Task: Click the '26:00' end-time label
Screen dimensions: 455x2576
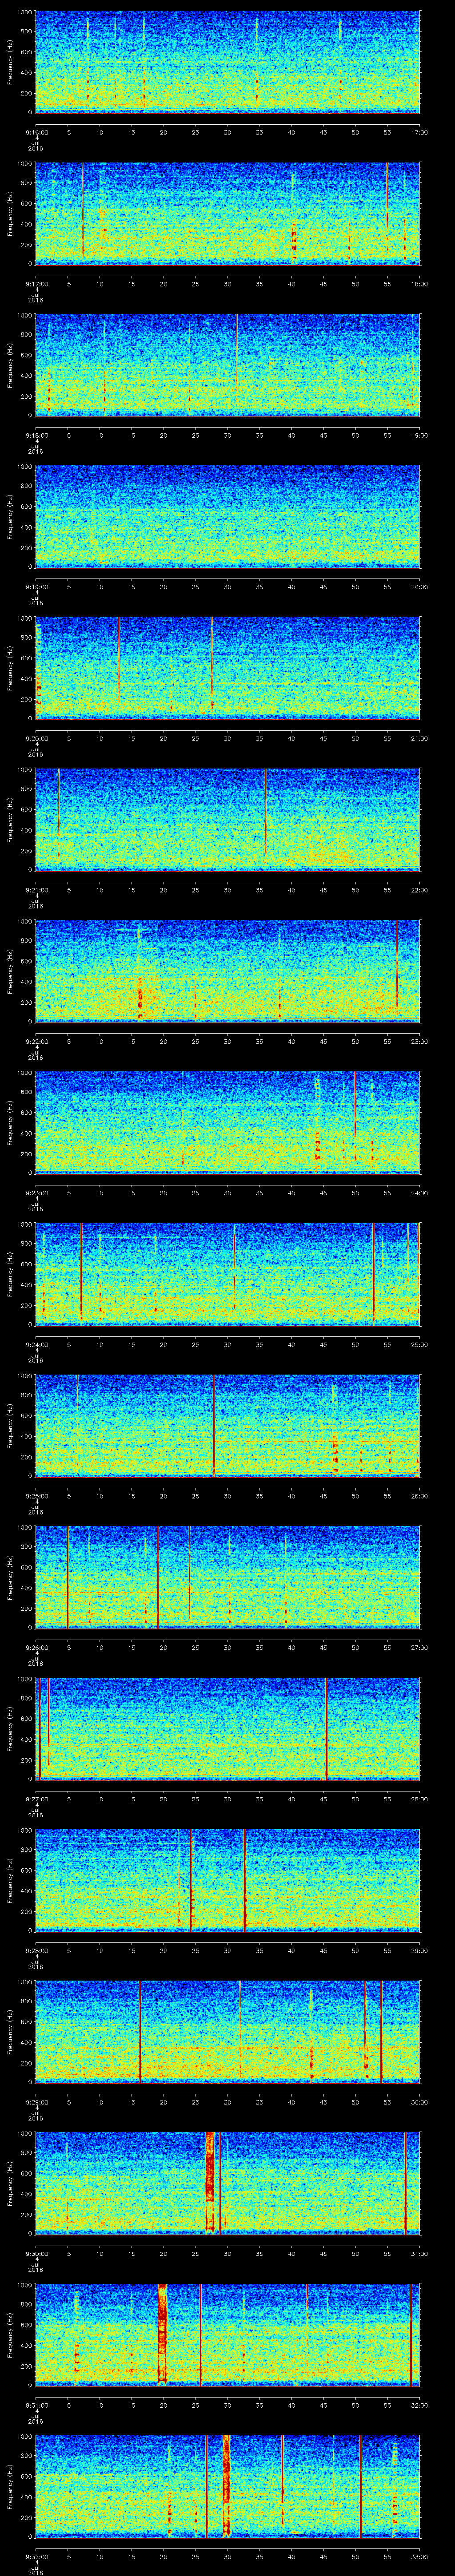Action: pyautogui.click(x=419, y=1496)
